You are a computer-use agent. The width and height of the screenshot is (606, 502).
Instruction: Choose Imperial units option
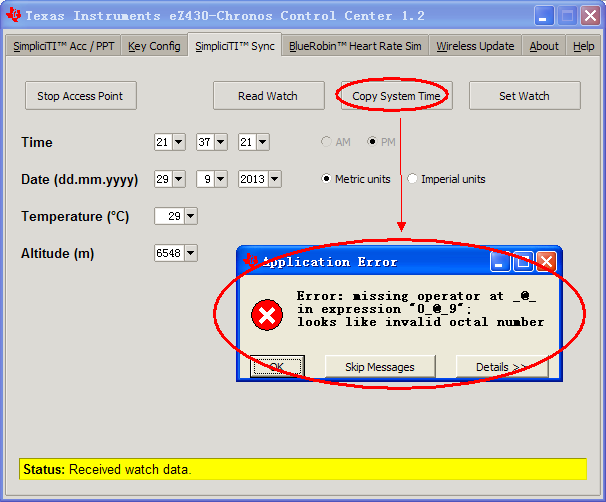pyautogui.click(x=412, y=179)
